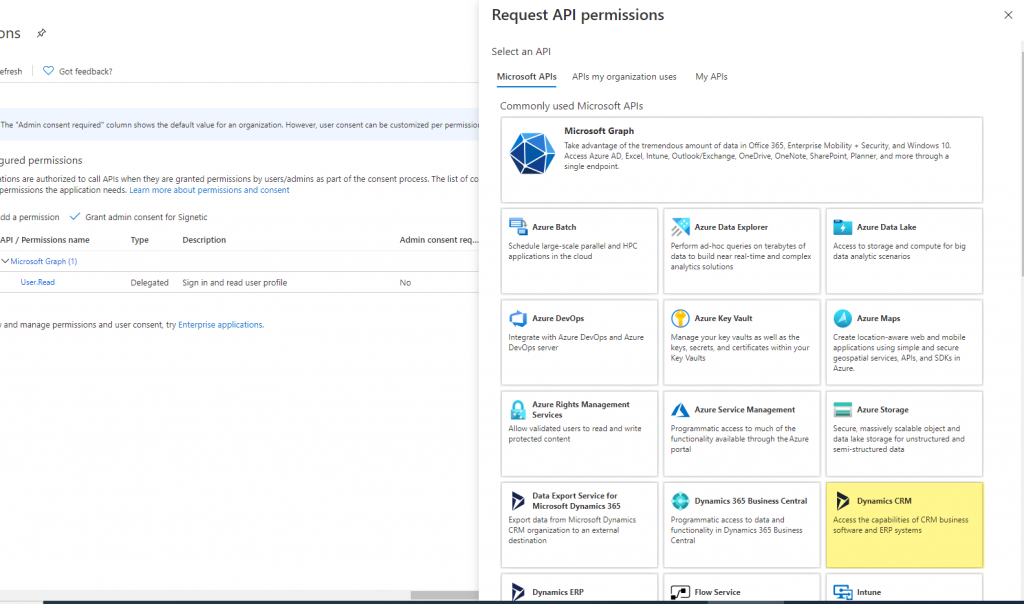1024x604 pixels.
Task: Click the Azure Key Vault icon
Action: (680, 318)
